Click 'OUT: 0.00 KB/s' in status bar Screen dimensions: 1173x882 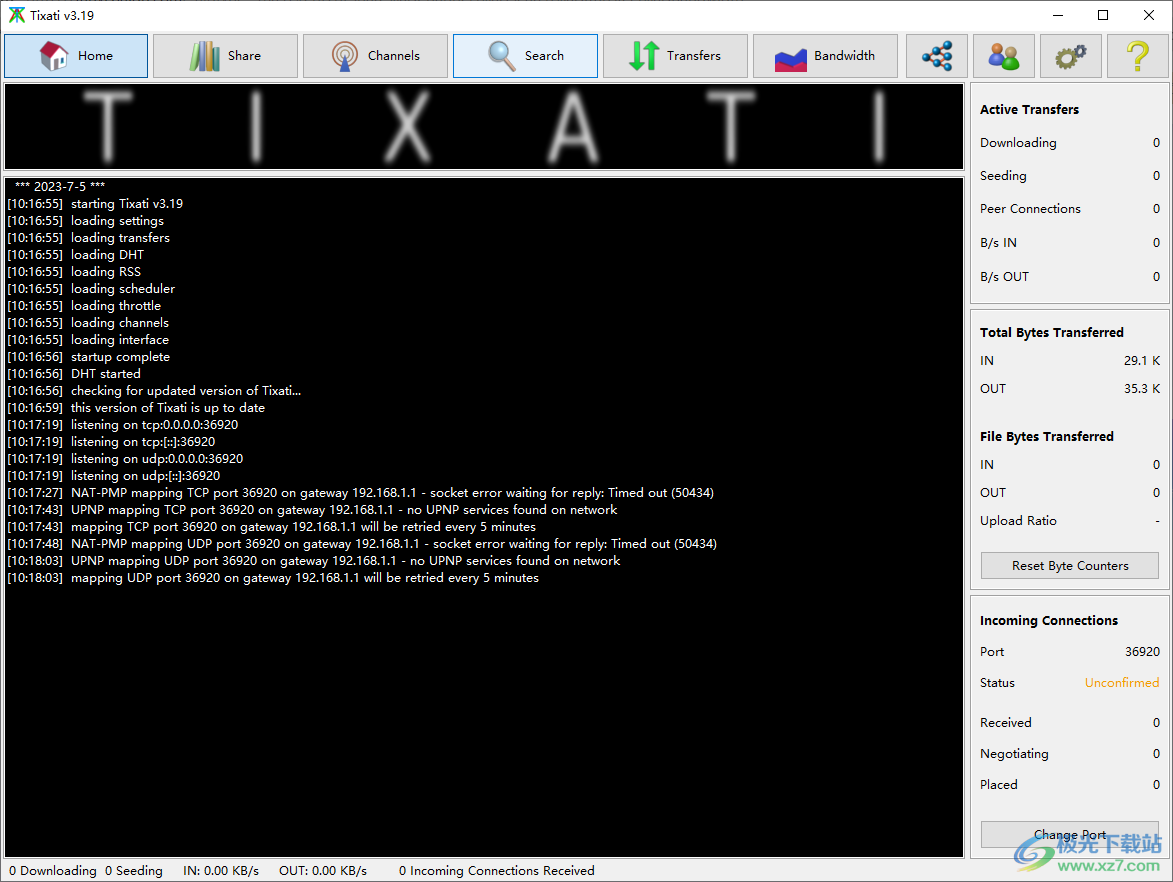[x=323, y=870]
